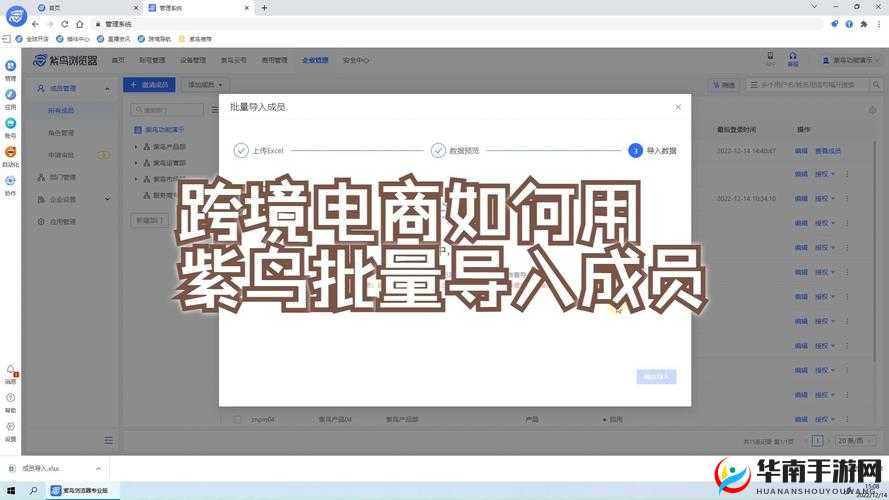Select 部门管理 in the sidebar

[62, 177]
